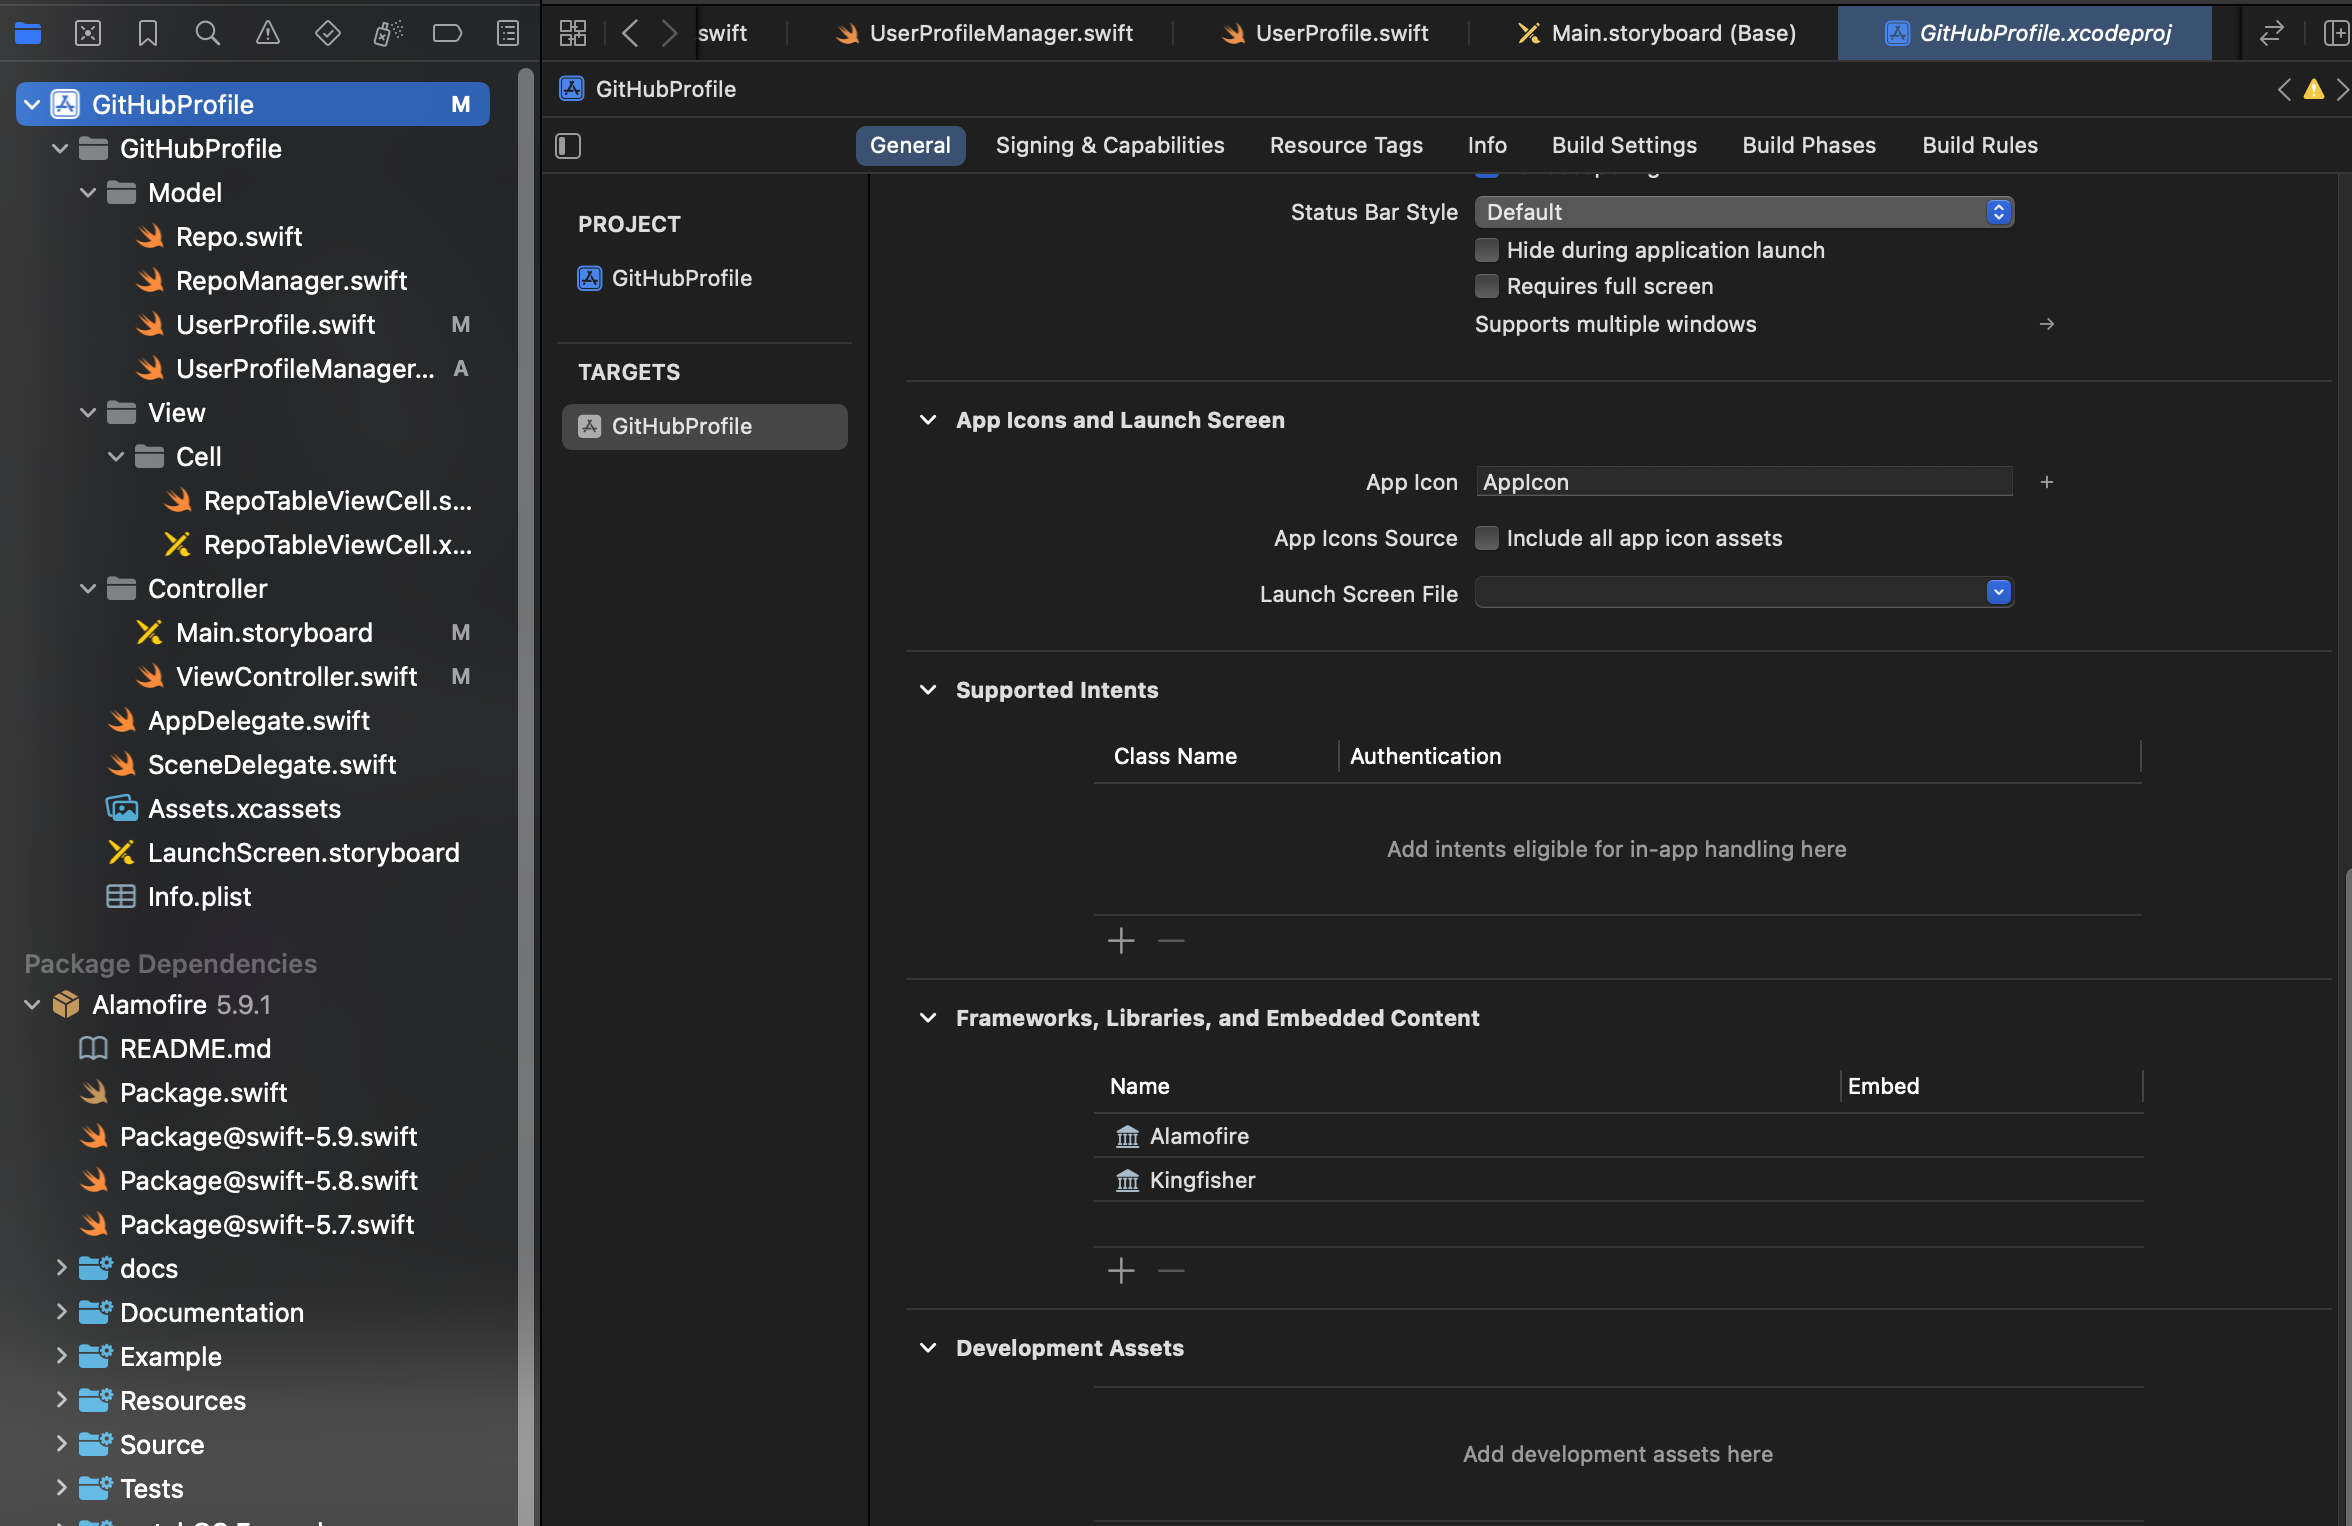Open the Debug navigator spray icon

pyautogui.click(x=388, y=33)
